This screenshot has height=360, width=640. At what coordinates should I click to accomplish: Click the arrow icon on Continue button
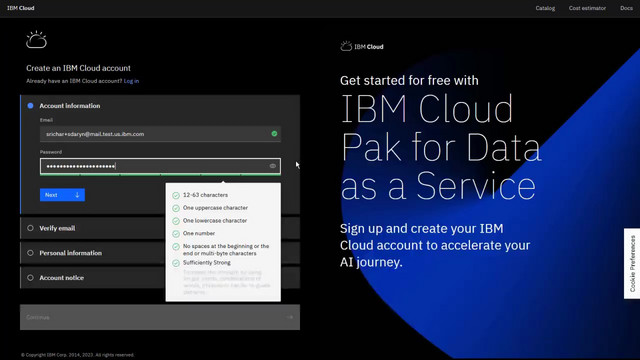[x=289, y=317]
